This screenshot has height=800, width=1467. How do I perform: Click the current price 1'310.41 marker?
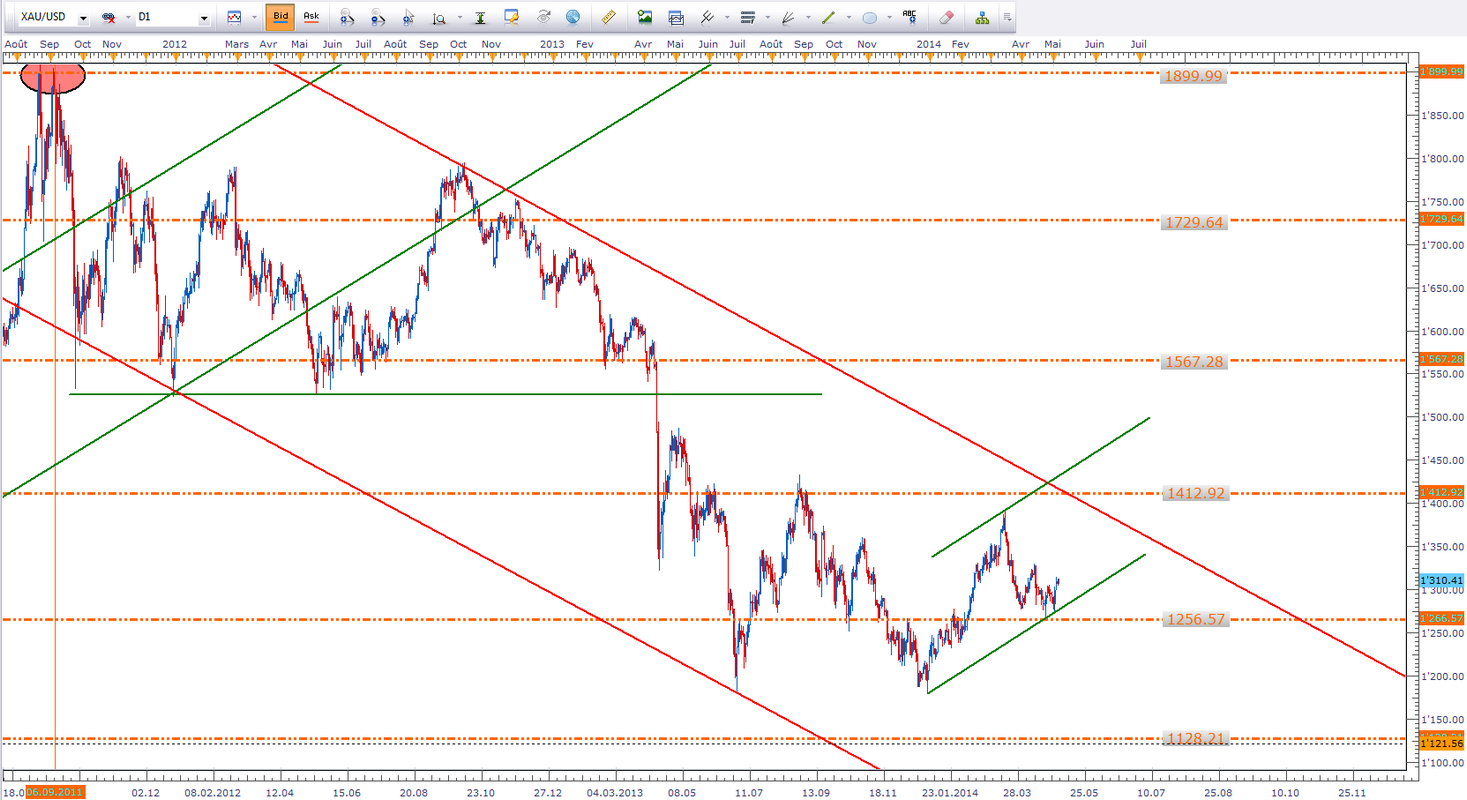(1441, 579)
